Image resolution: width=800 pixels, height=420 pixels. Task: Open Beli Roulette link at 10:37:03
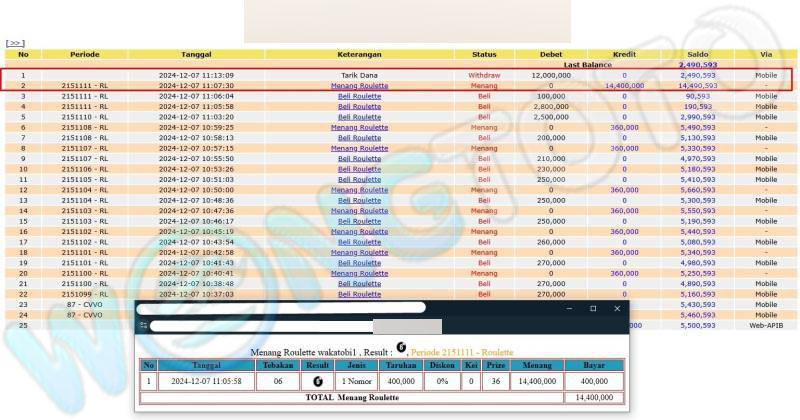point(359,294)
